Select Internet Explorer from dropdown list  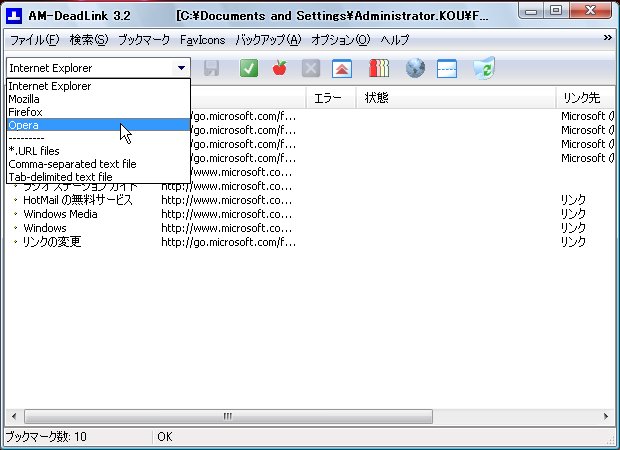pos(98,86)
